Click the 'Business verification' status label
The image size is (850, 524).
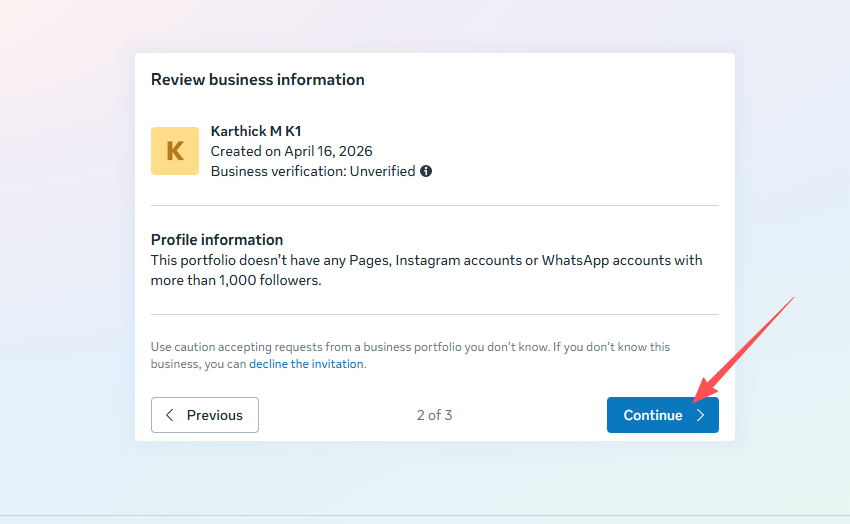(277, 171)
